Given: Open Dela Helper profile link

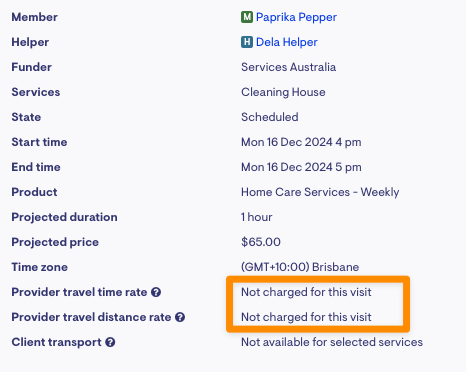Looking at the screenshot, I should click(x=287, y=42).
